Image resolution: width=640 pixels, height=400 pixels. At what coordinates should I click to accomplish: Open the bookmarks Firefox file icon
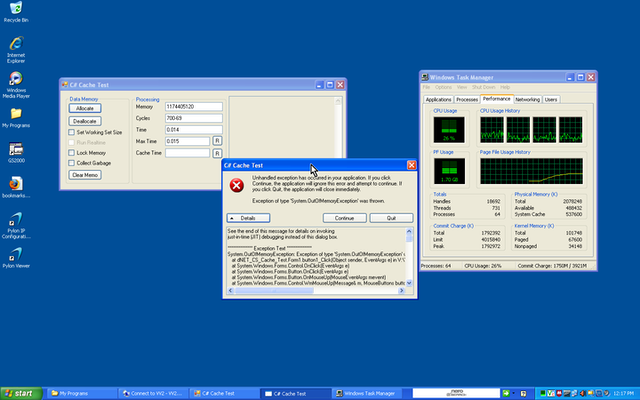click(x=16, y=187)
